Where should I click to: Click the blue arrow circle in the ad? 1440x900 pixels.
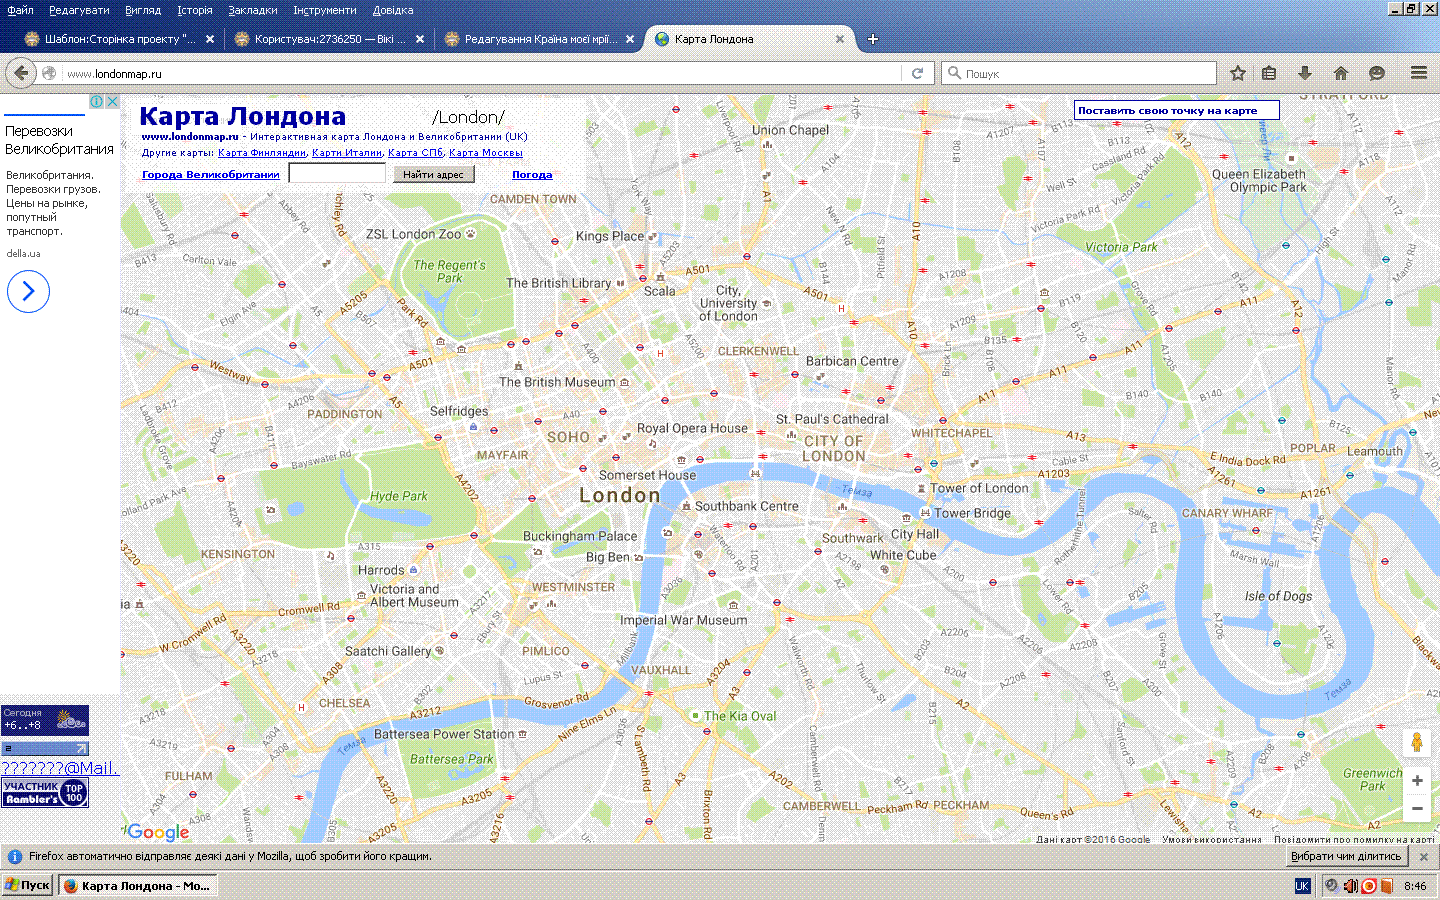[28, 291]
